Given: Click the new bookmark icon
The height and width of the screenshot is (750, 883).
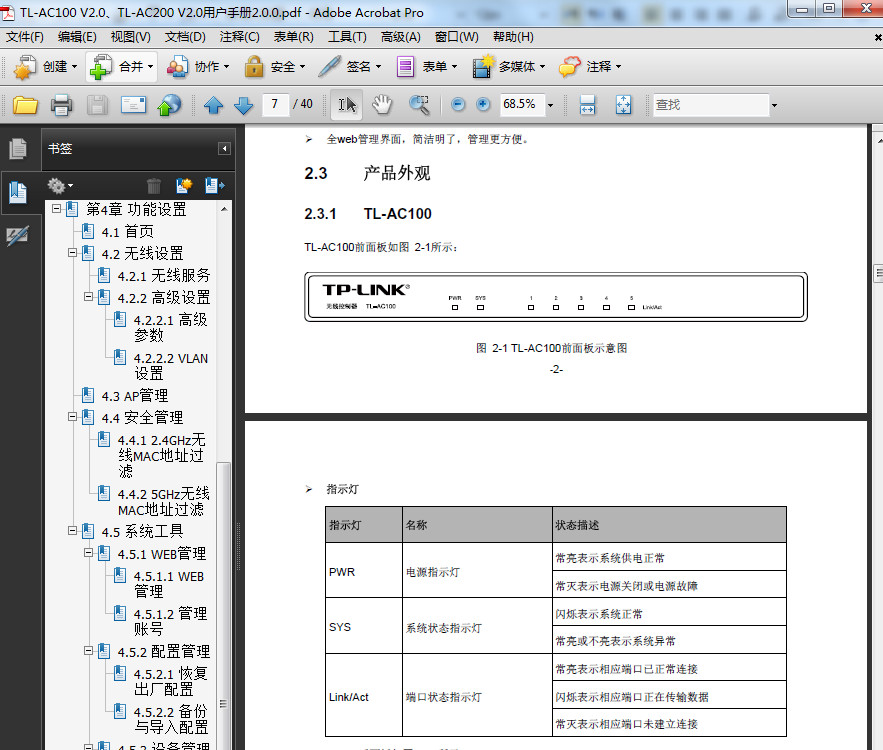Looking at the screenshot, I should 183,186.
